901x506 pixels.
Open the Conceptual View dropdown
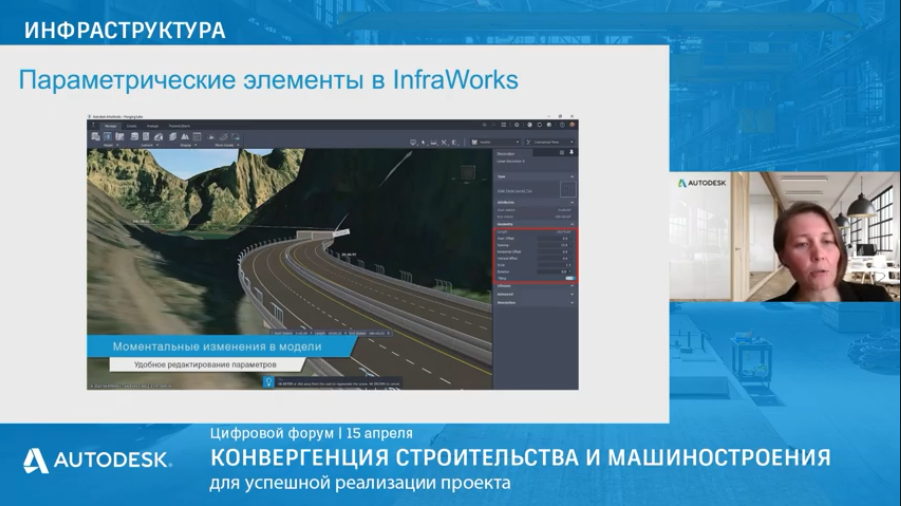(549, 142)
